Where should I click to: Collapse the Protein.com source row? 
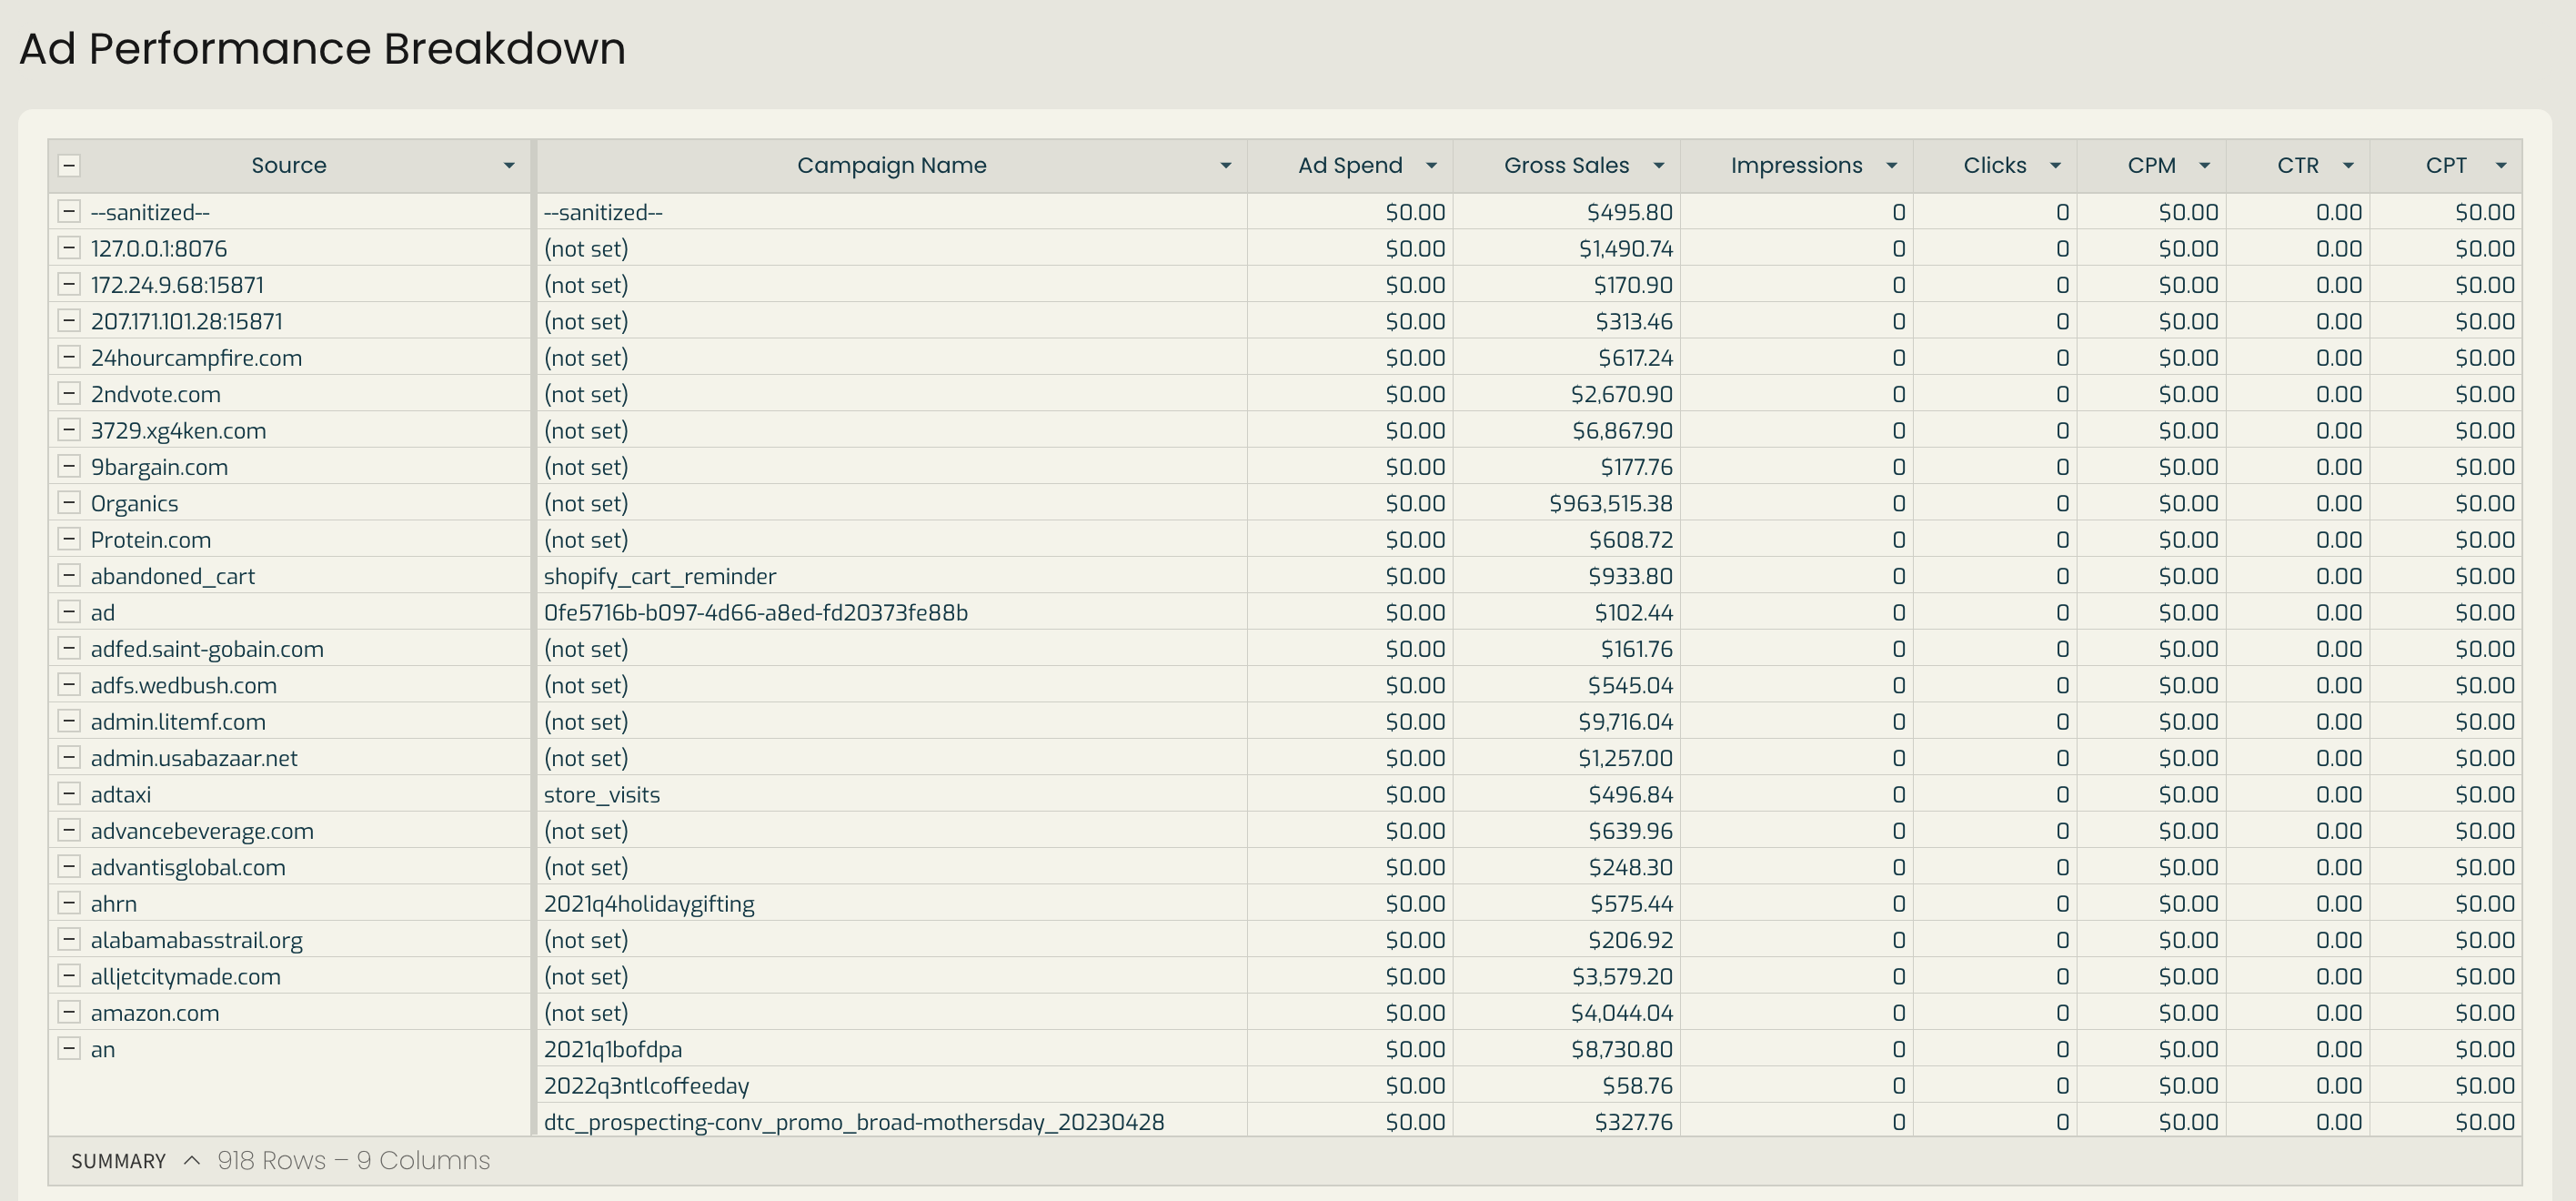pos(69,539)
